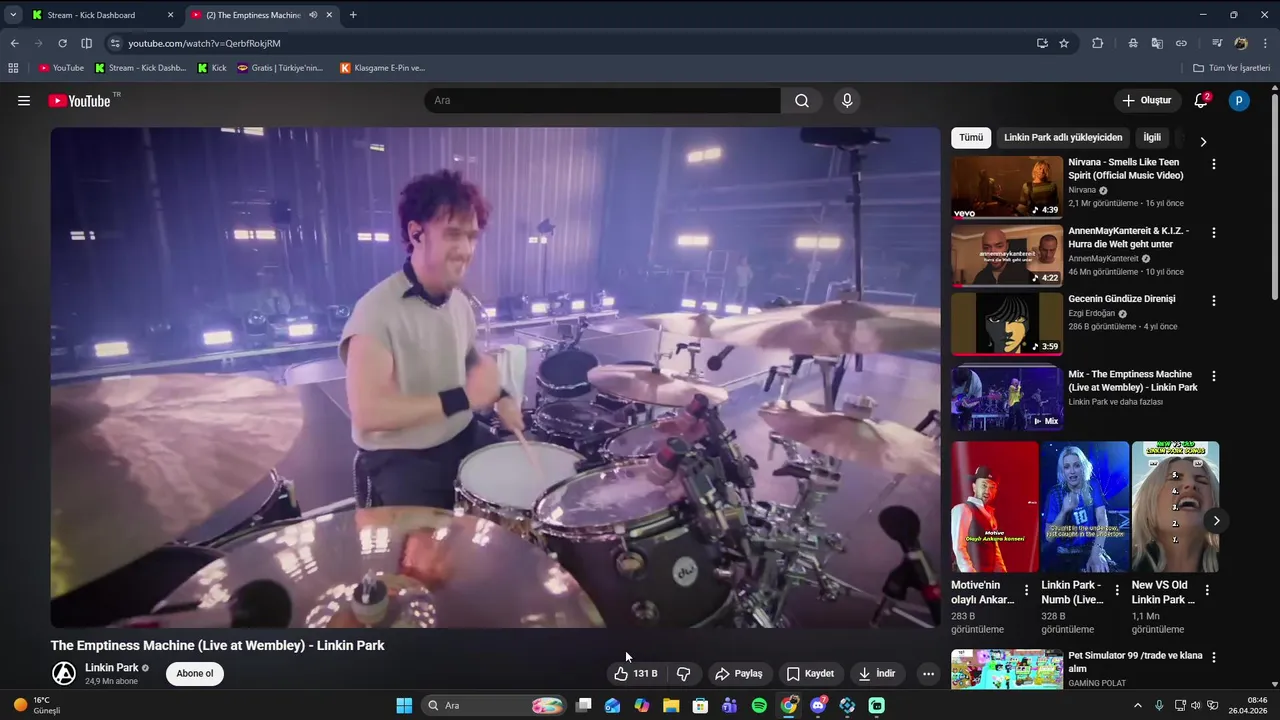Like the video with thumbs up
1280x720 pixels.
pos(636,674)
